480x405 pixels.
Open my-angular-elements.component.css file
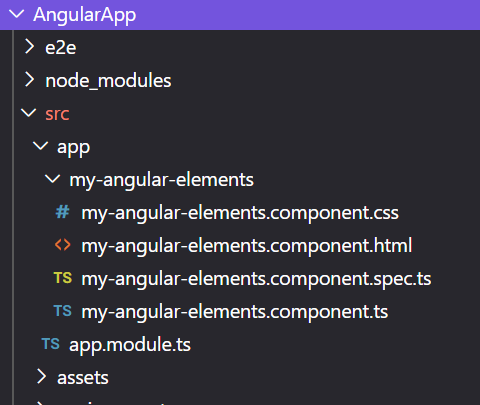(240, 213)
